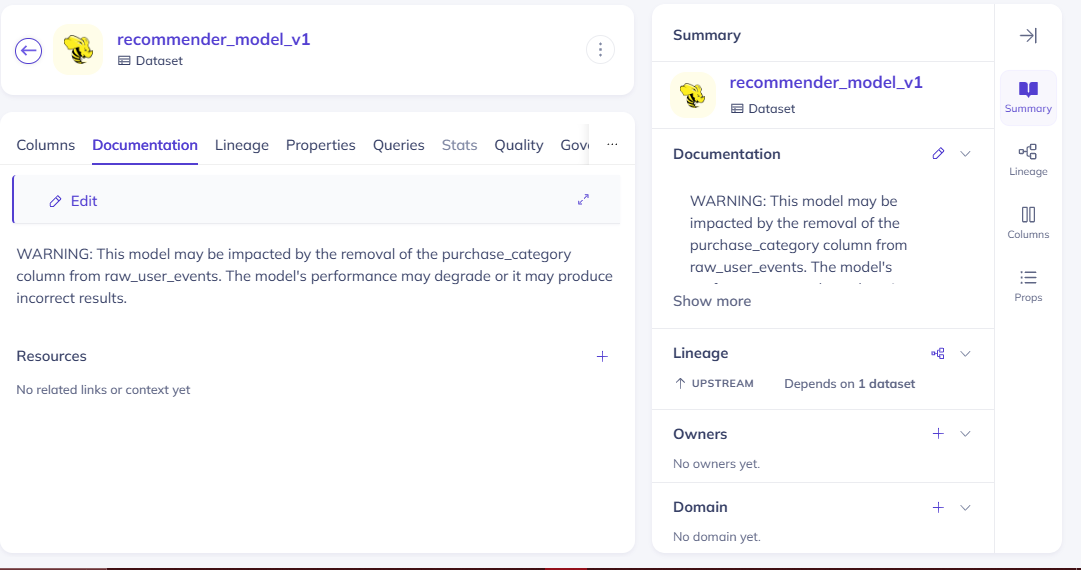Switch to the Columns tab
This screenshot has height=570, width=1081.
(x=46, y=145)
